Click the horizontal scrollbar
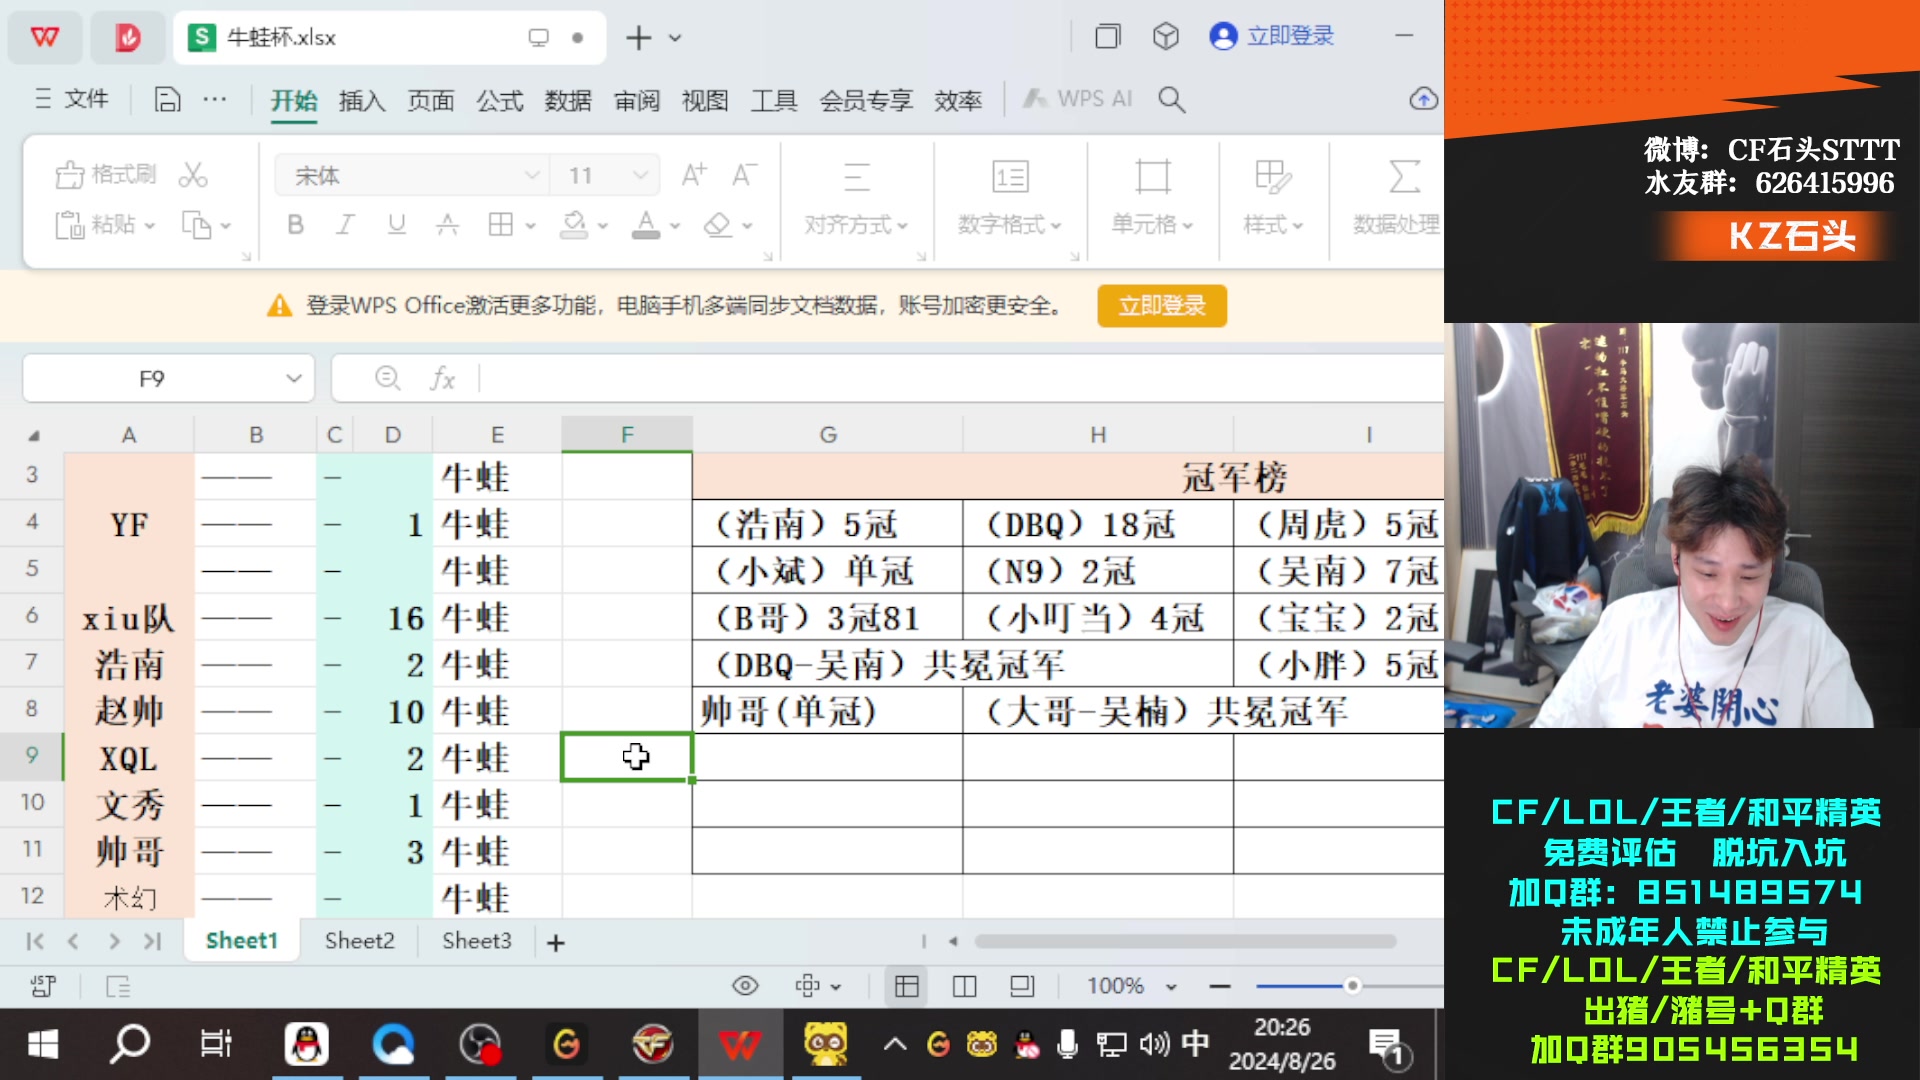This screenshot has width=1920, height=1080. (1185, 941)
